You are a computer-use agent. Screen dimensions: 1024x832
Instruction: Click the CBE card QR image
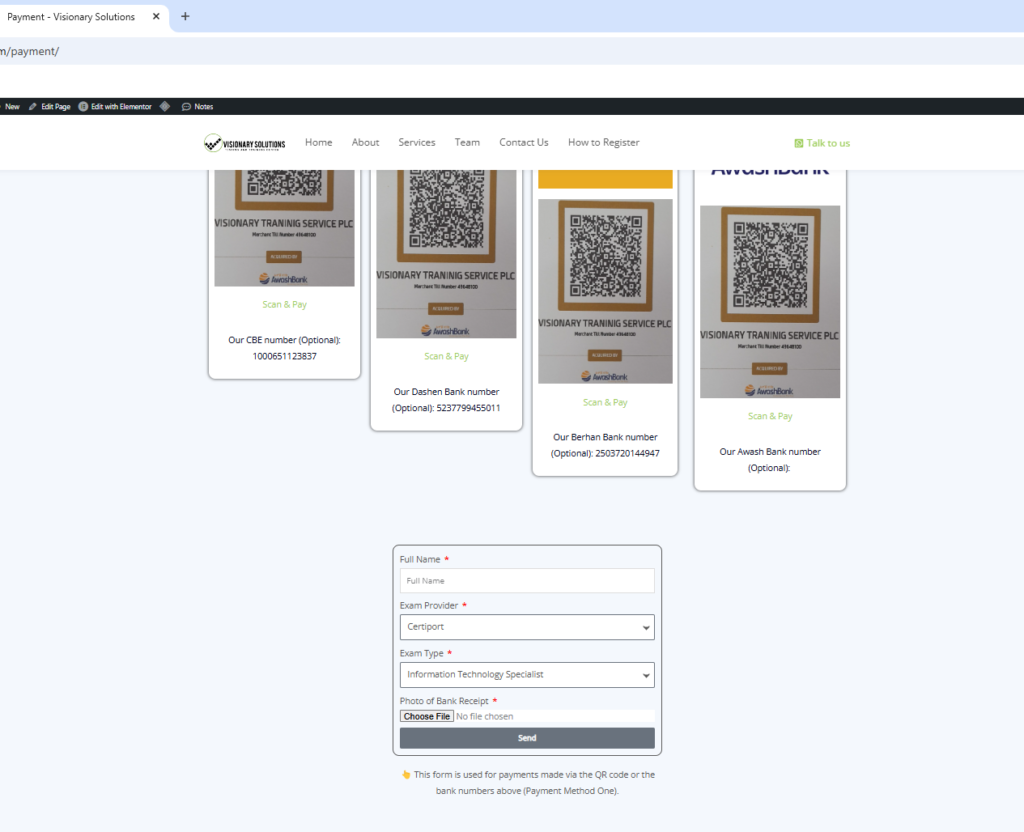point(284,228)
